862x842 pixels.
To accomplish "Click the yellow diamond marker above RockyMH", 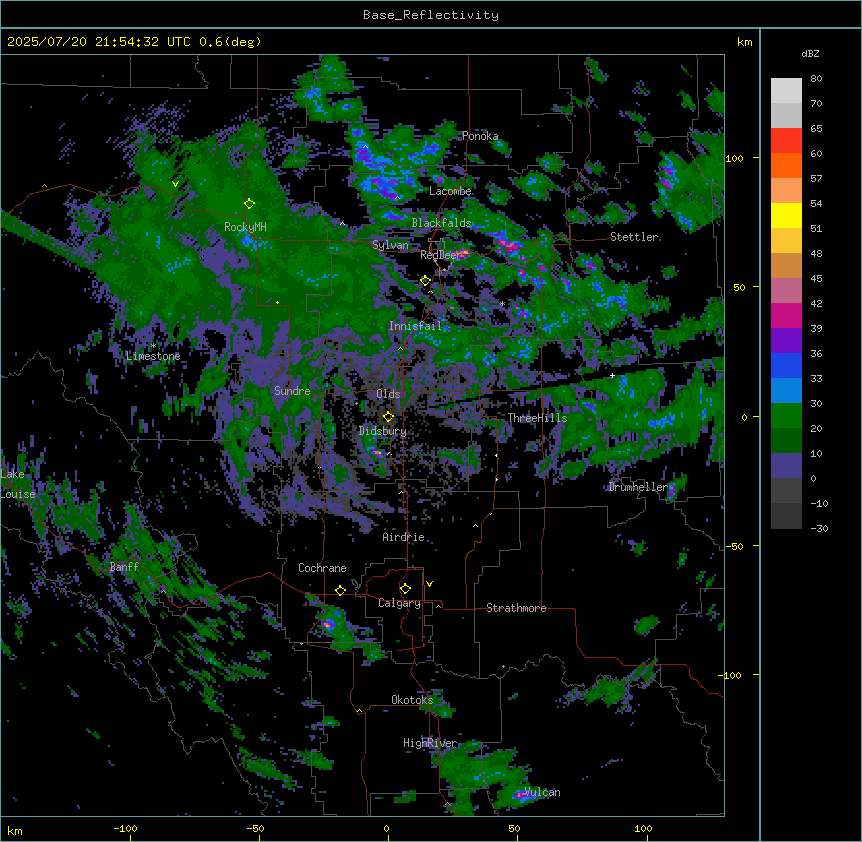I will tap(250, 204).
